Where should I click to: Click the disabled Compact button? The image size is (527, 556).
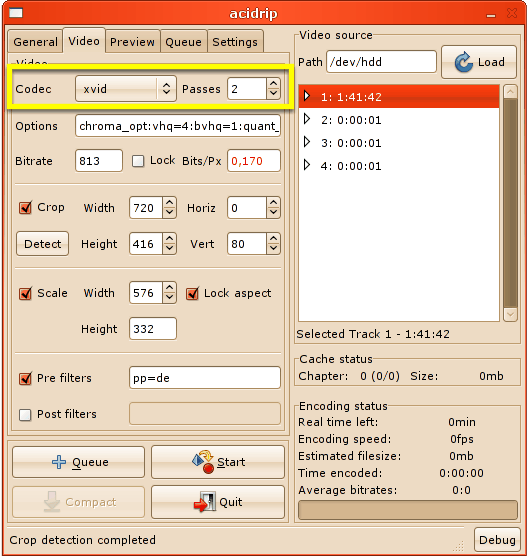tap(79, 502)
